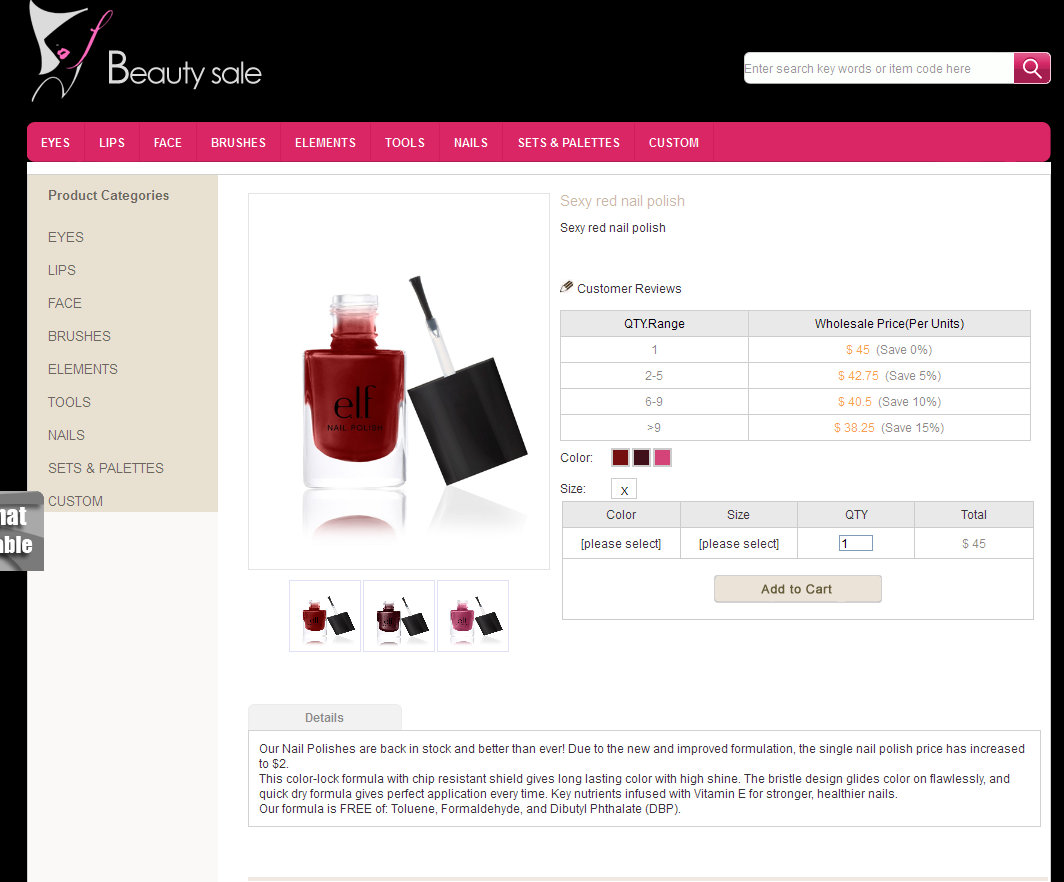Screen dimensions: 1064x882
Task: Click the $ 38.25 (Save 15%) price cell
Action: coord(889,427)
